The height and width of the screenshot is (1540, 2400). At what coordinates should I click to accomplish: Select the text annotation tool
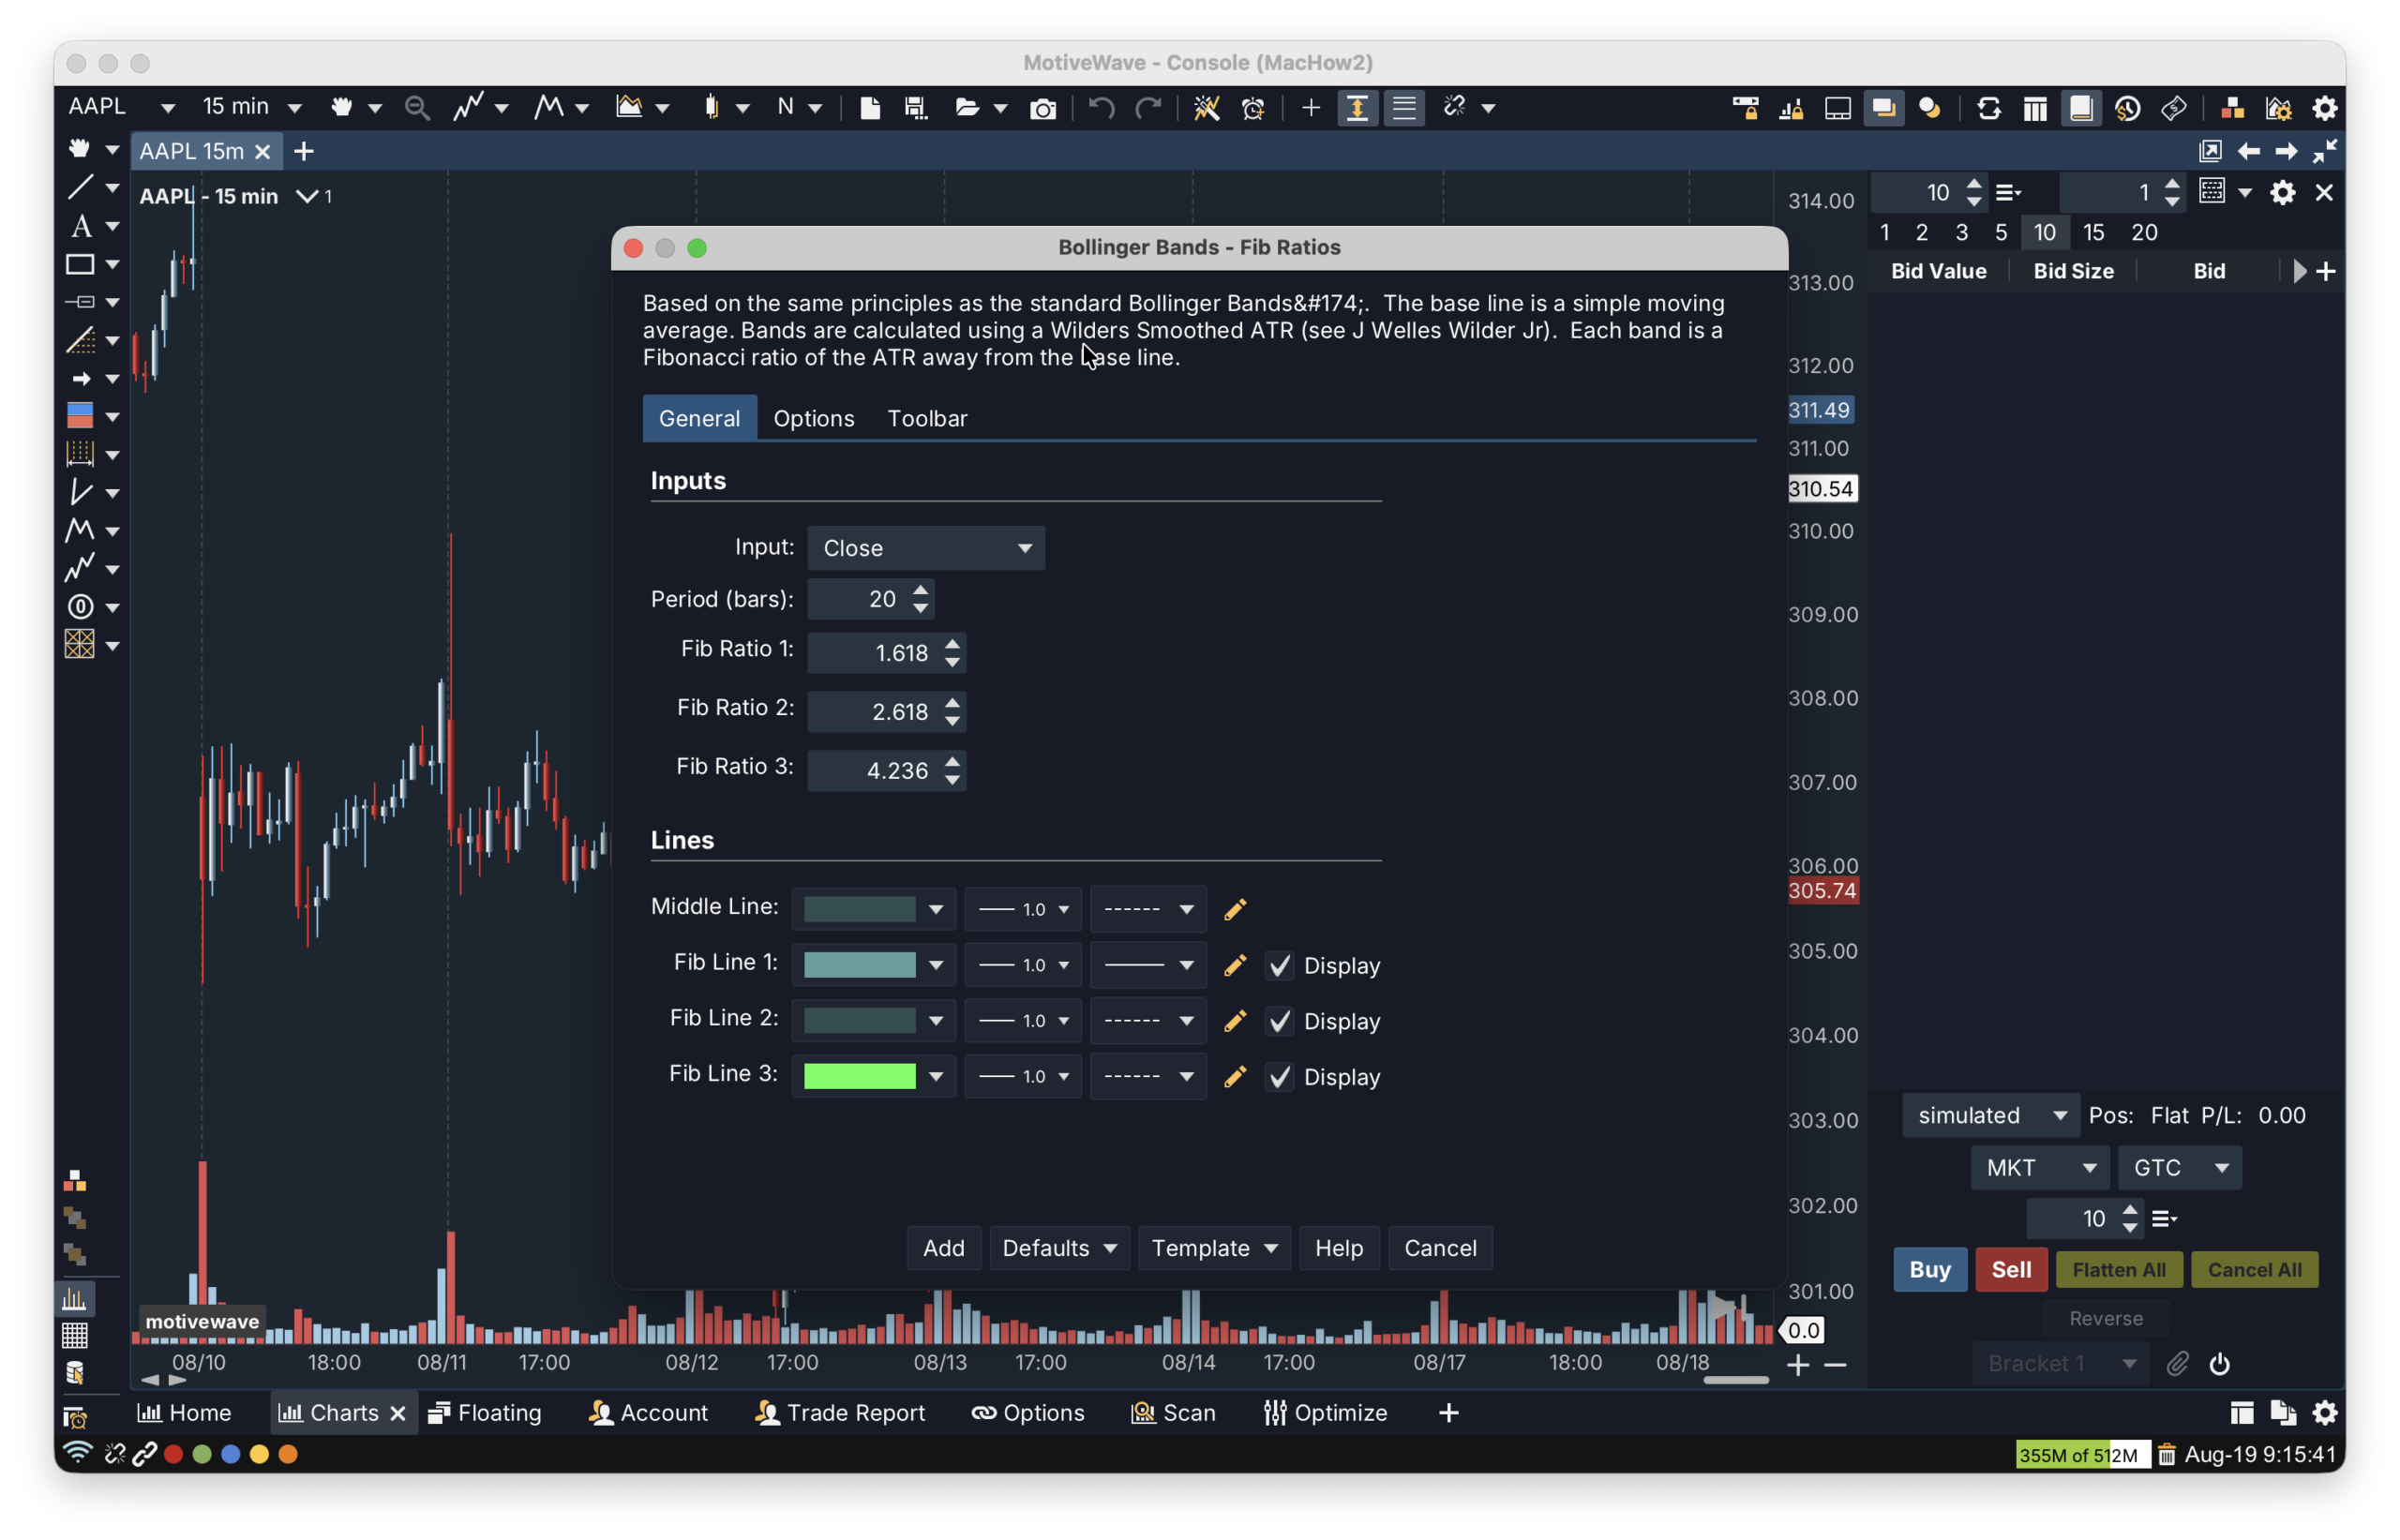click(x=80, y=226)
